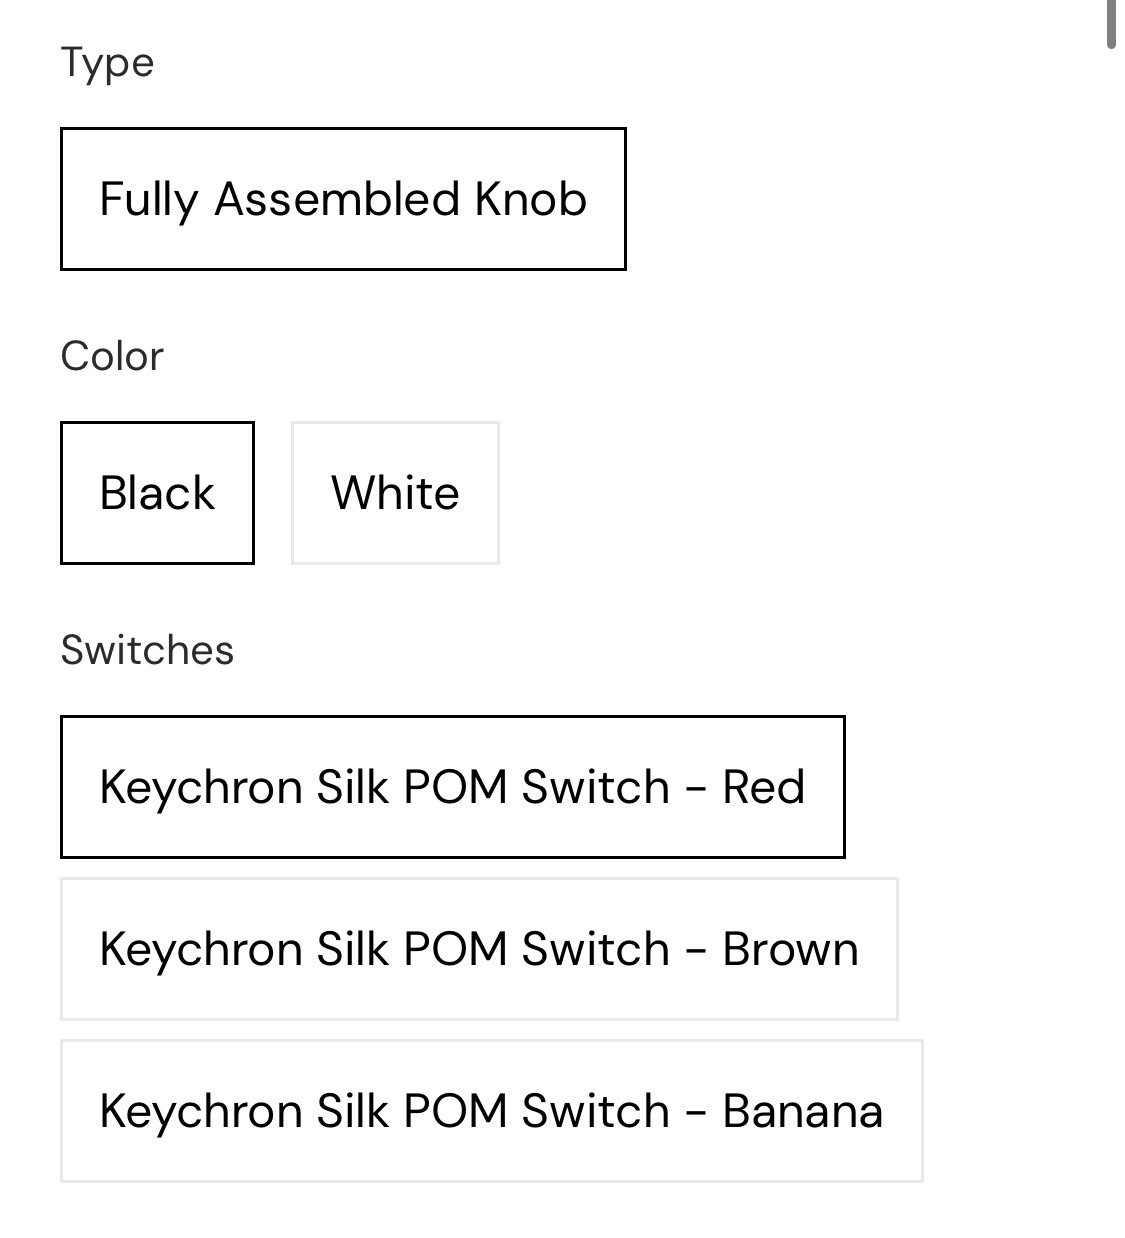Image resolution: width=1125 pixels, height=1238 pixels.
Task: Pick the Red switch variant
Action: [452, 787]
